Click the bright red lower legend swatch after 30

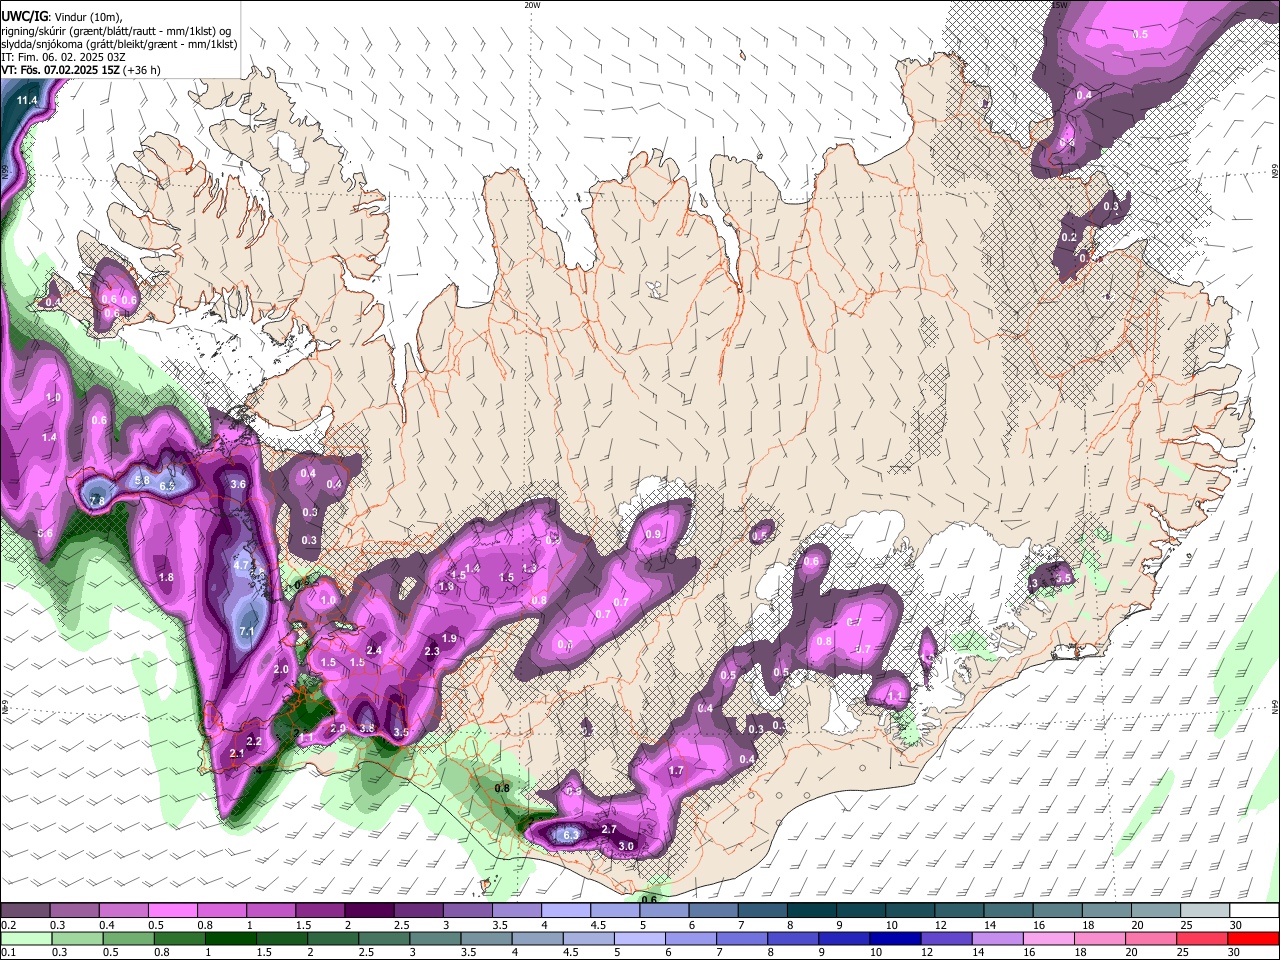pos(1254,938)
